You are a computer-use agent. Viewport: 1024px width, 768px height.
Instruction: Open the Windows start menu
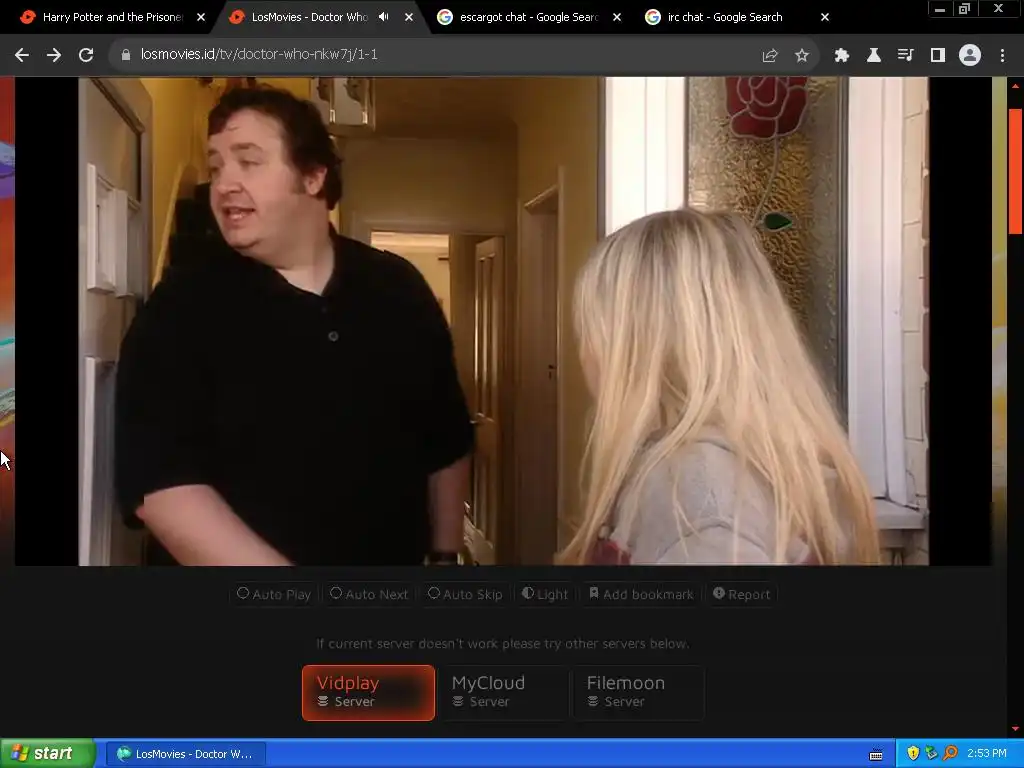[48, 754]
